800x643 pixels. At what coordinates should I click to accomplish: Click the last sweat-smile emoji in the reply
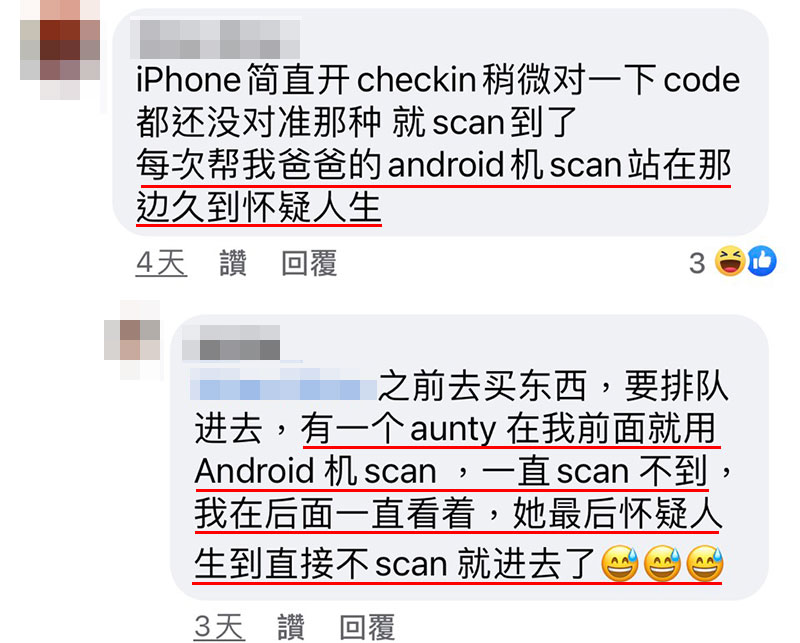coord(705,564)
